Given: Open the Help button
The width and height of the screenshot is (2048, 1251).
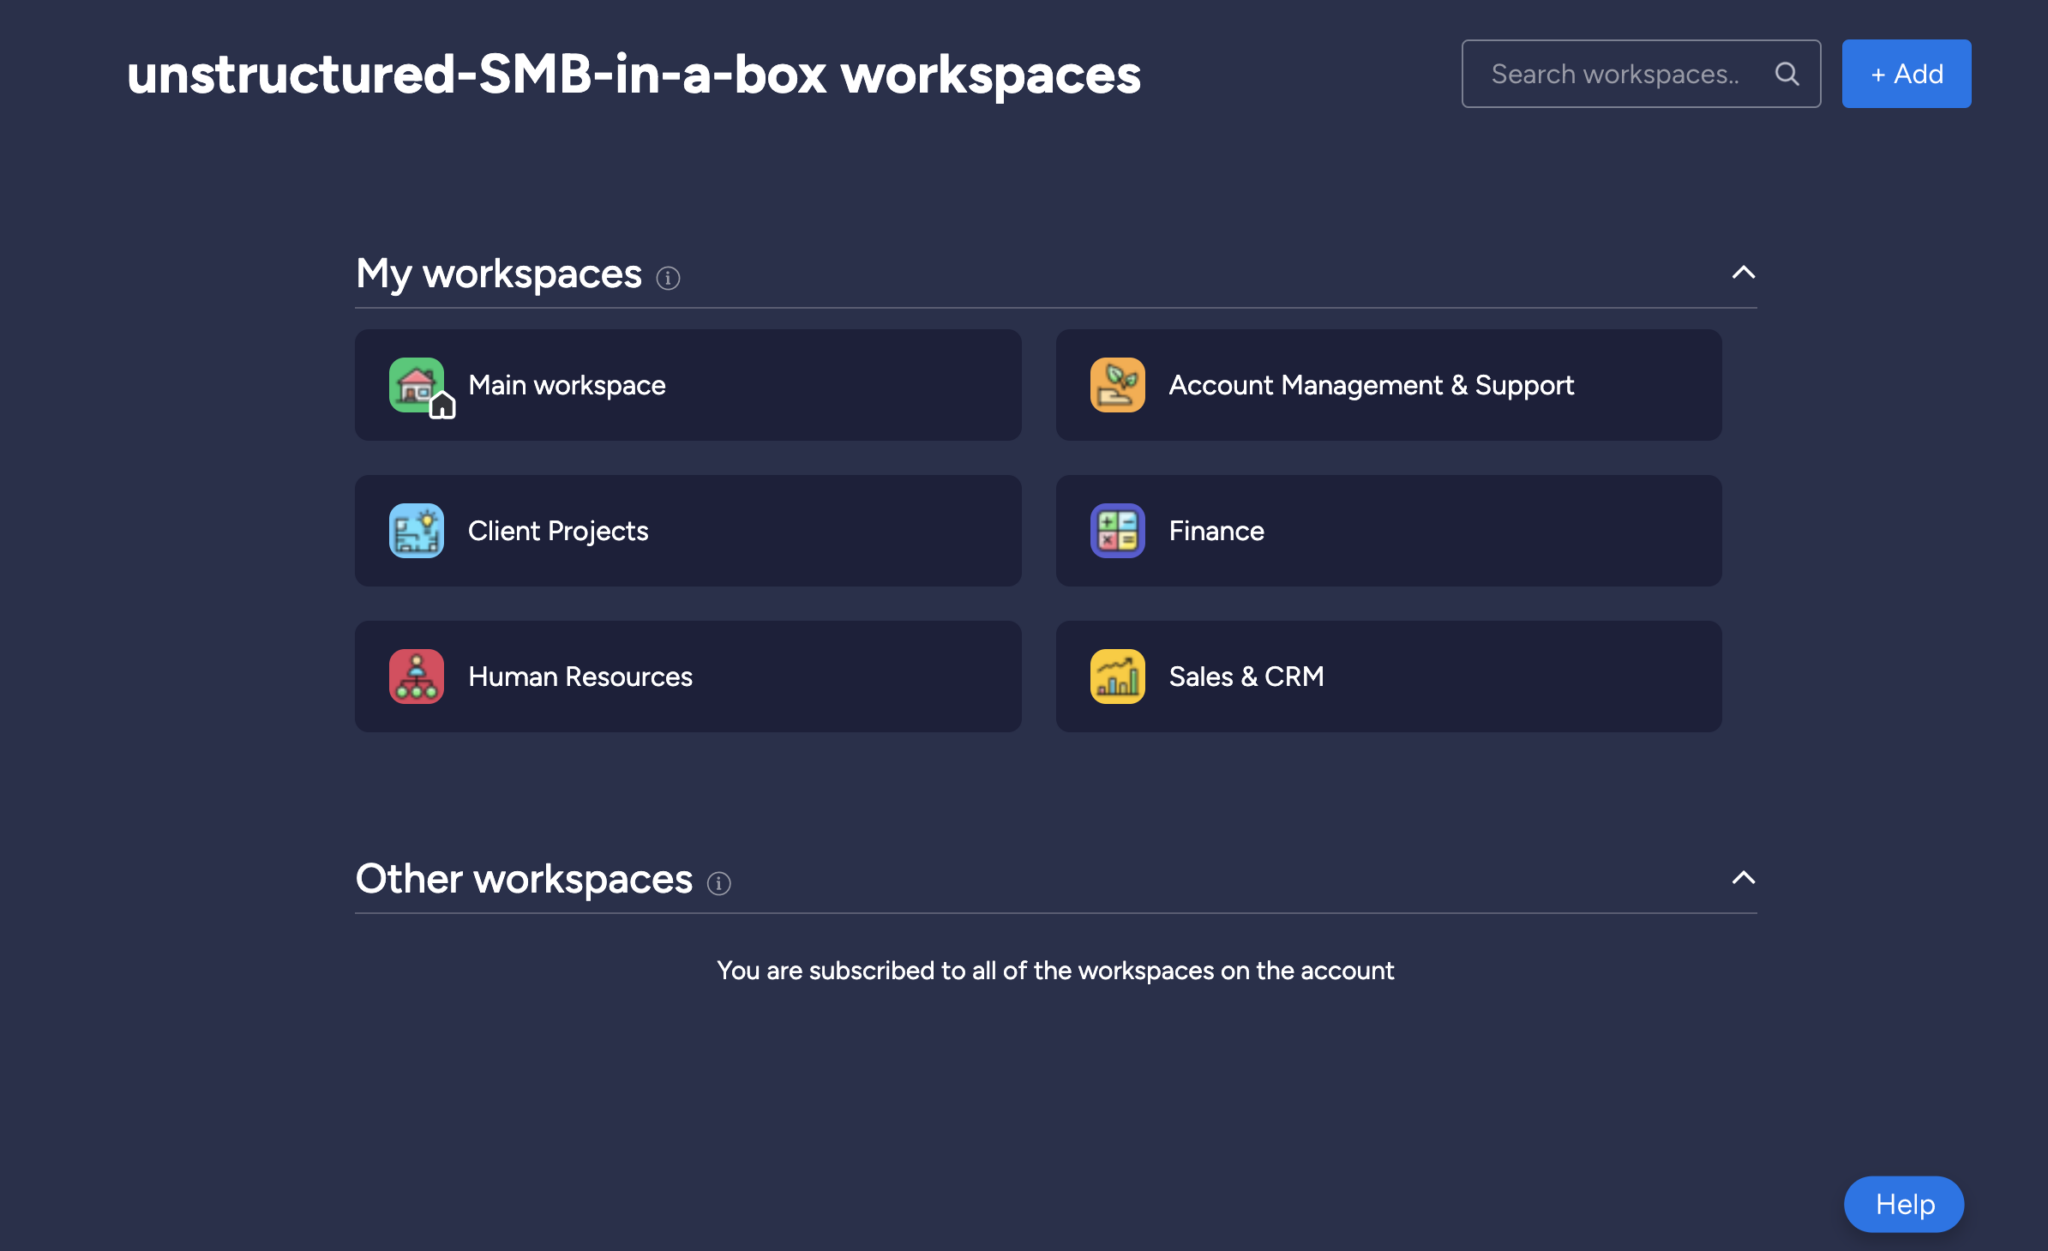Looking at the screenshot, I should (x=1903, y=1204).
